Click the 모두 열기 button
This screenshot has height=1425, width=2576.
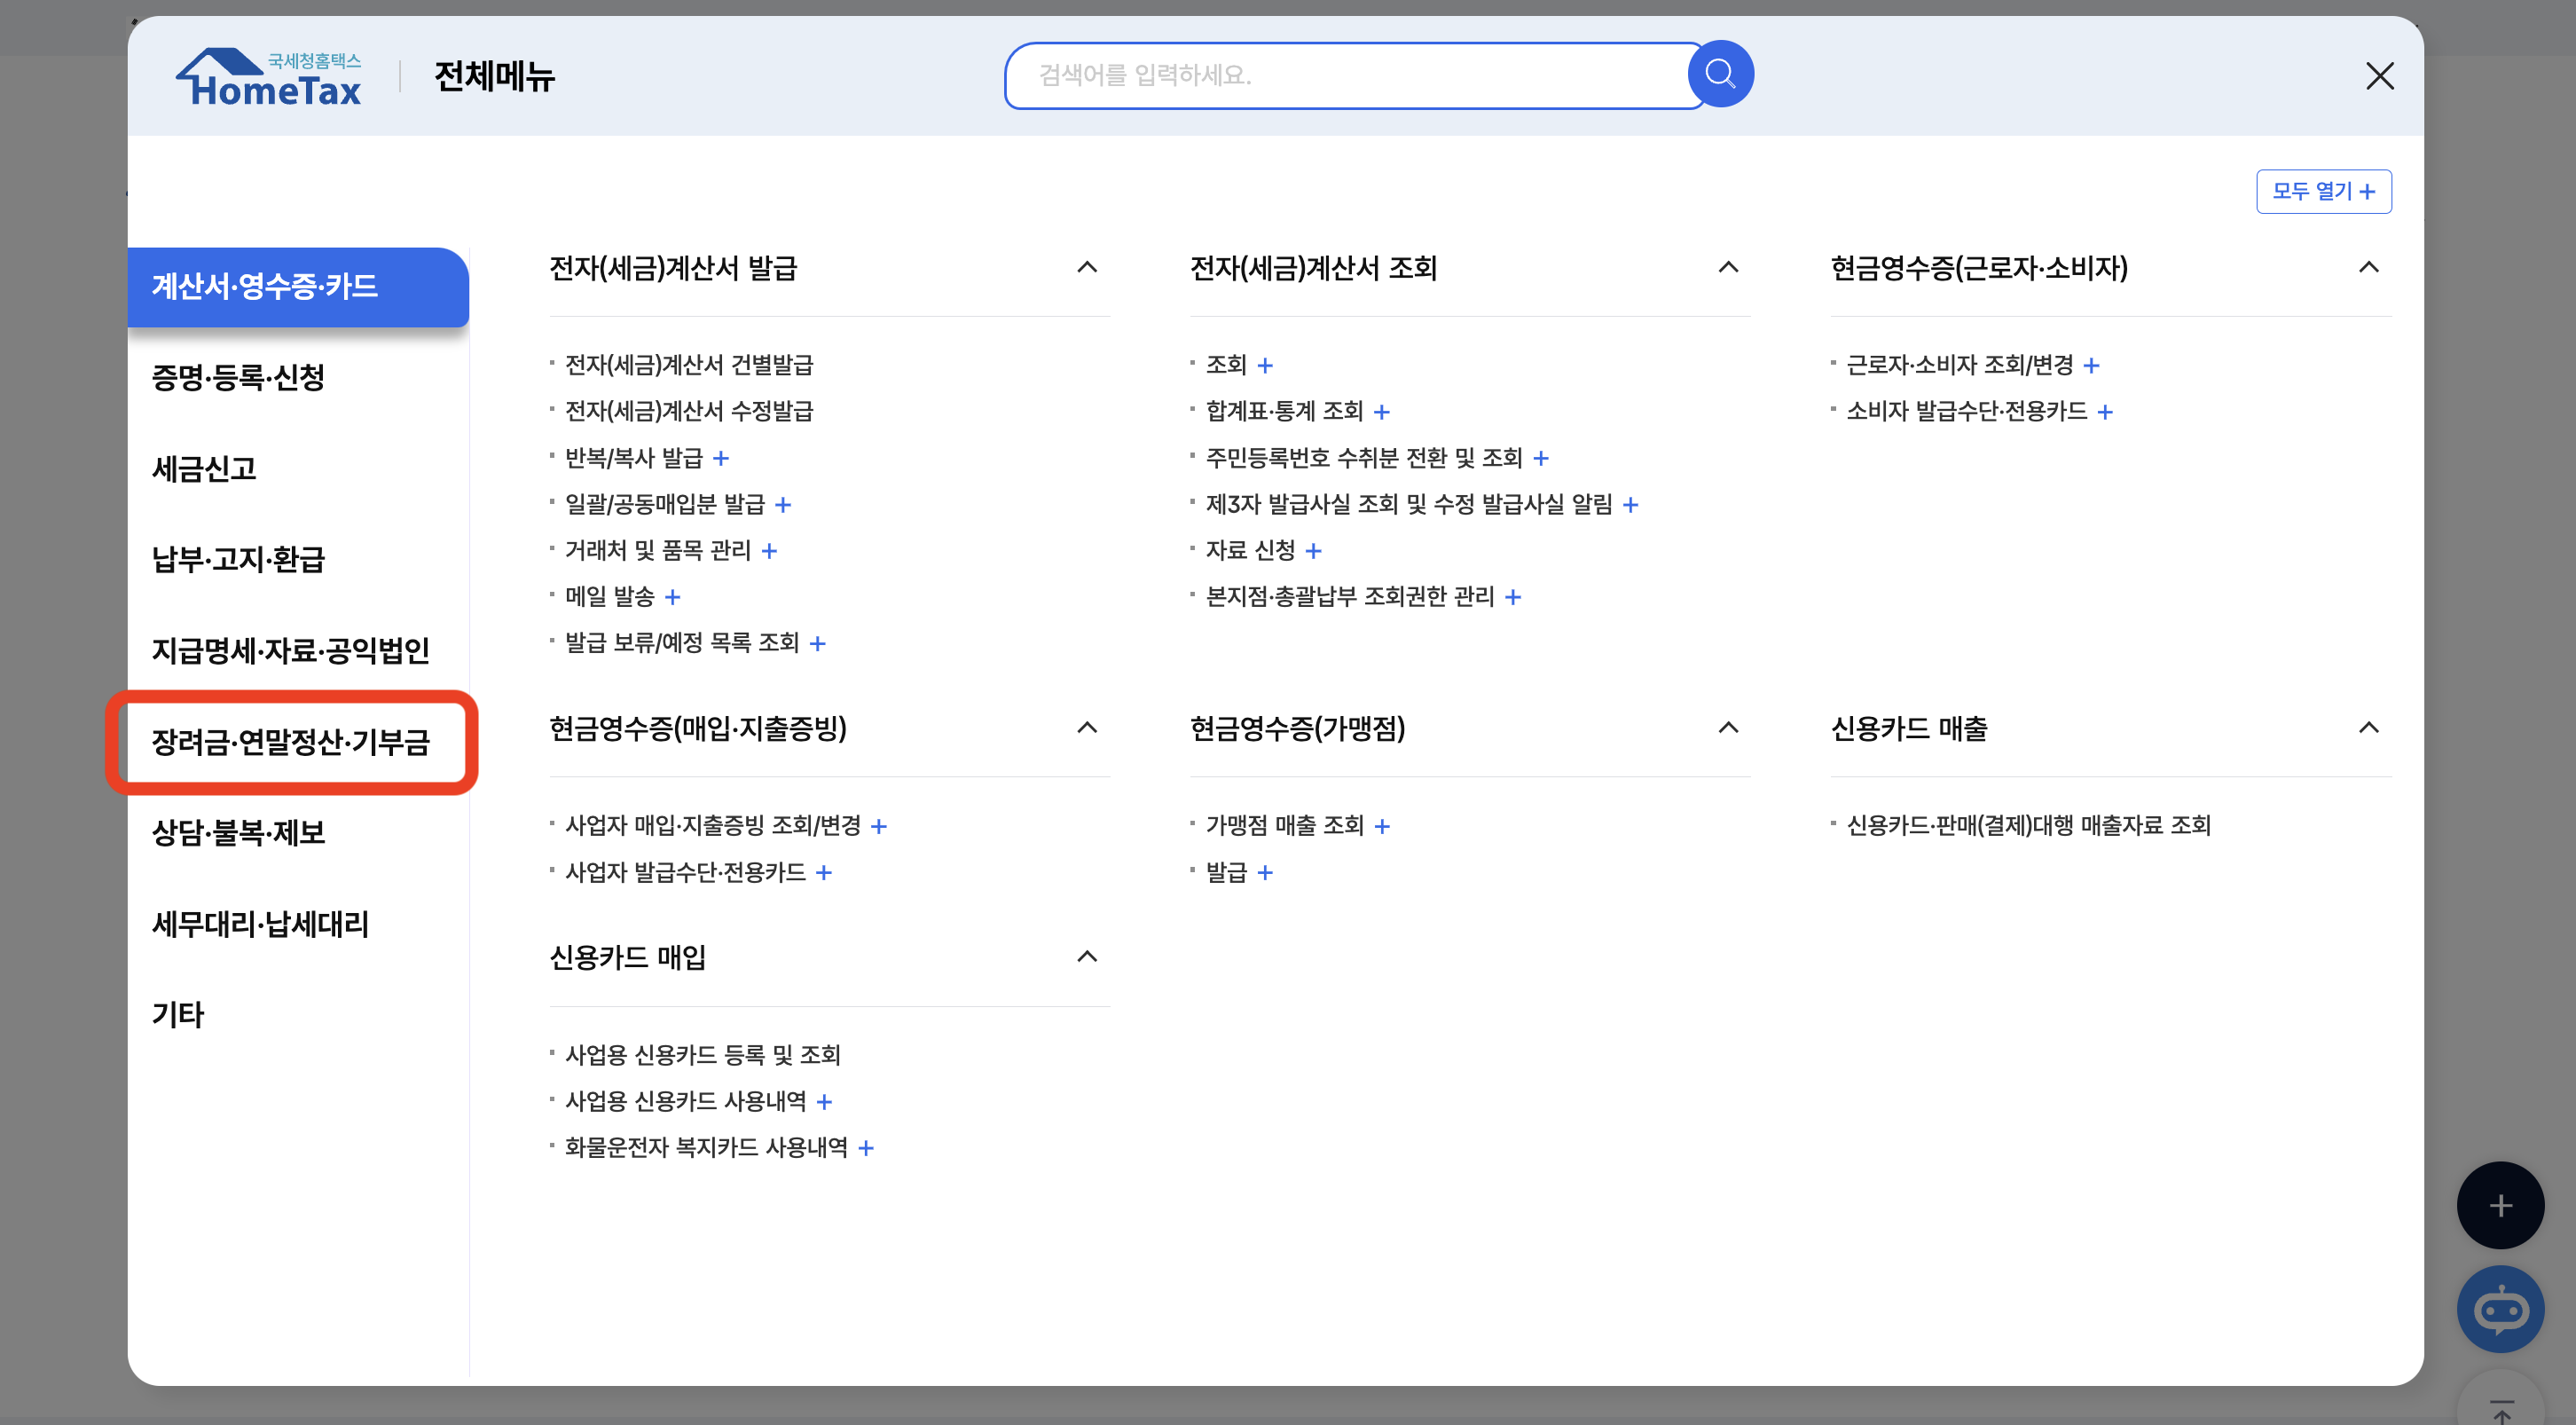(x=2322, y=191)
